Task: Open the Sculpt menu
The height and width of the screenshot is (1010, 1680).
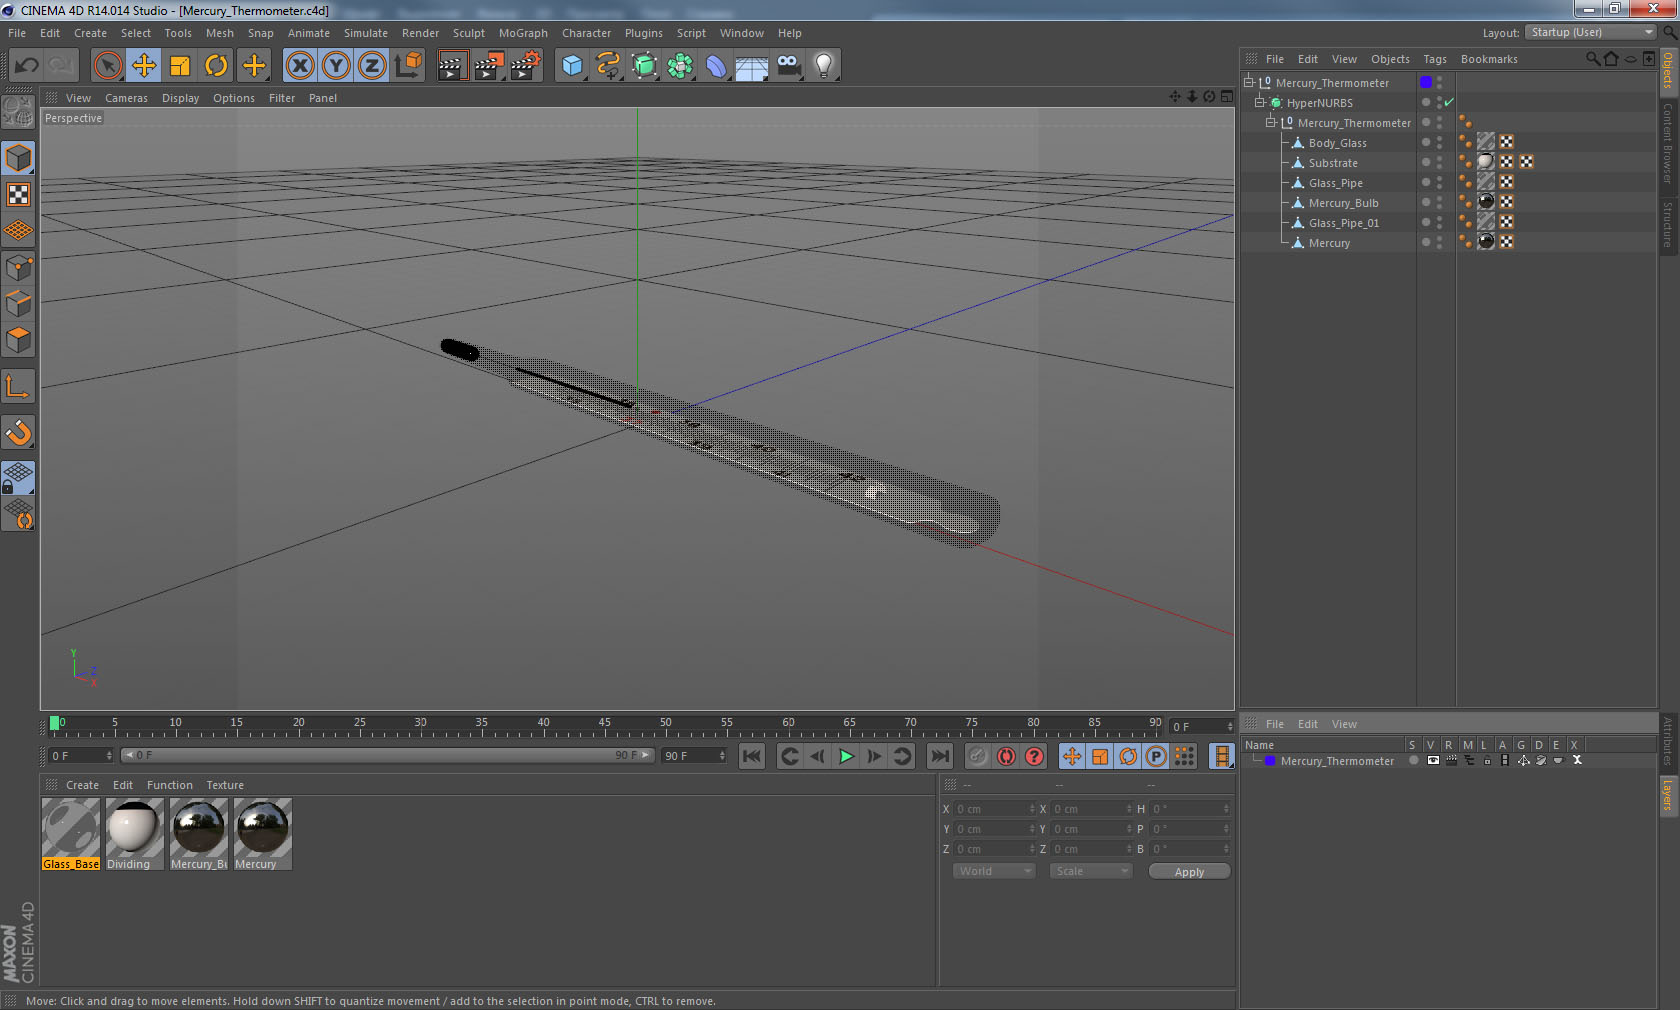Action: click(x=468, y=33)
